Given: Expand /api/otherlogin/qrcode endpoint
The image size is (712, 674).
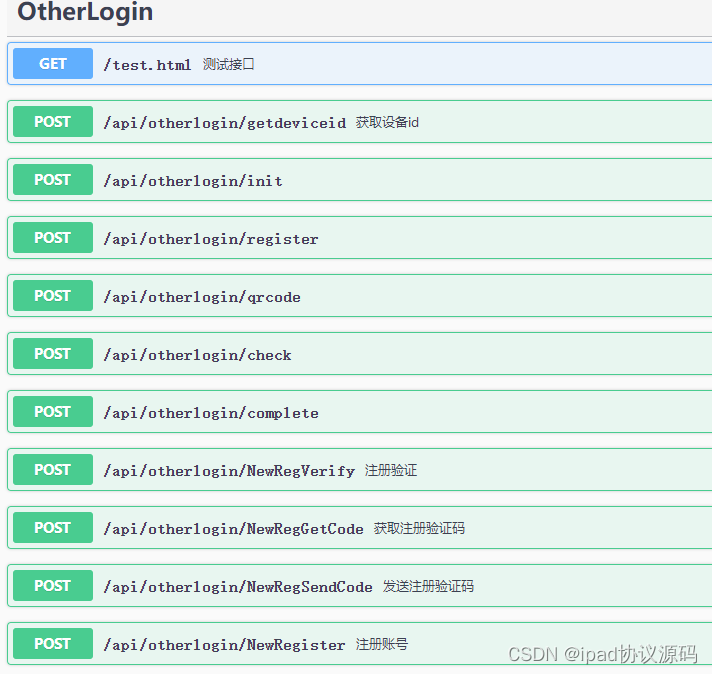Looking at the screenshot, I should tap(202, 297).
